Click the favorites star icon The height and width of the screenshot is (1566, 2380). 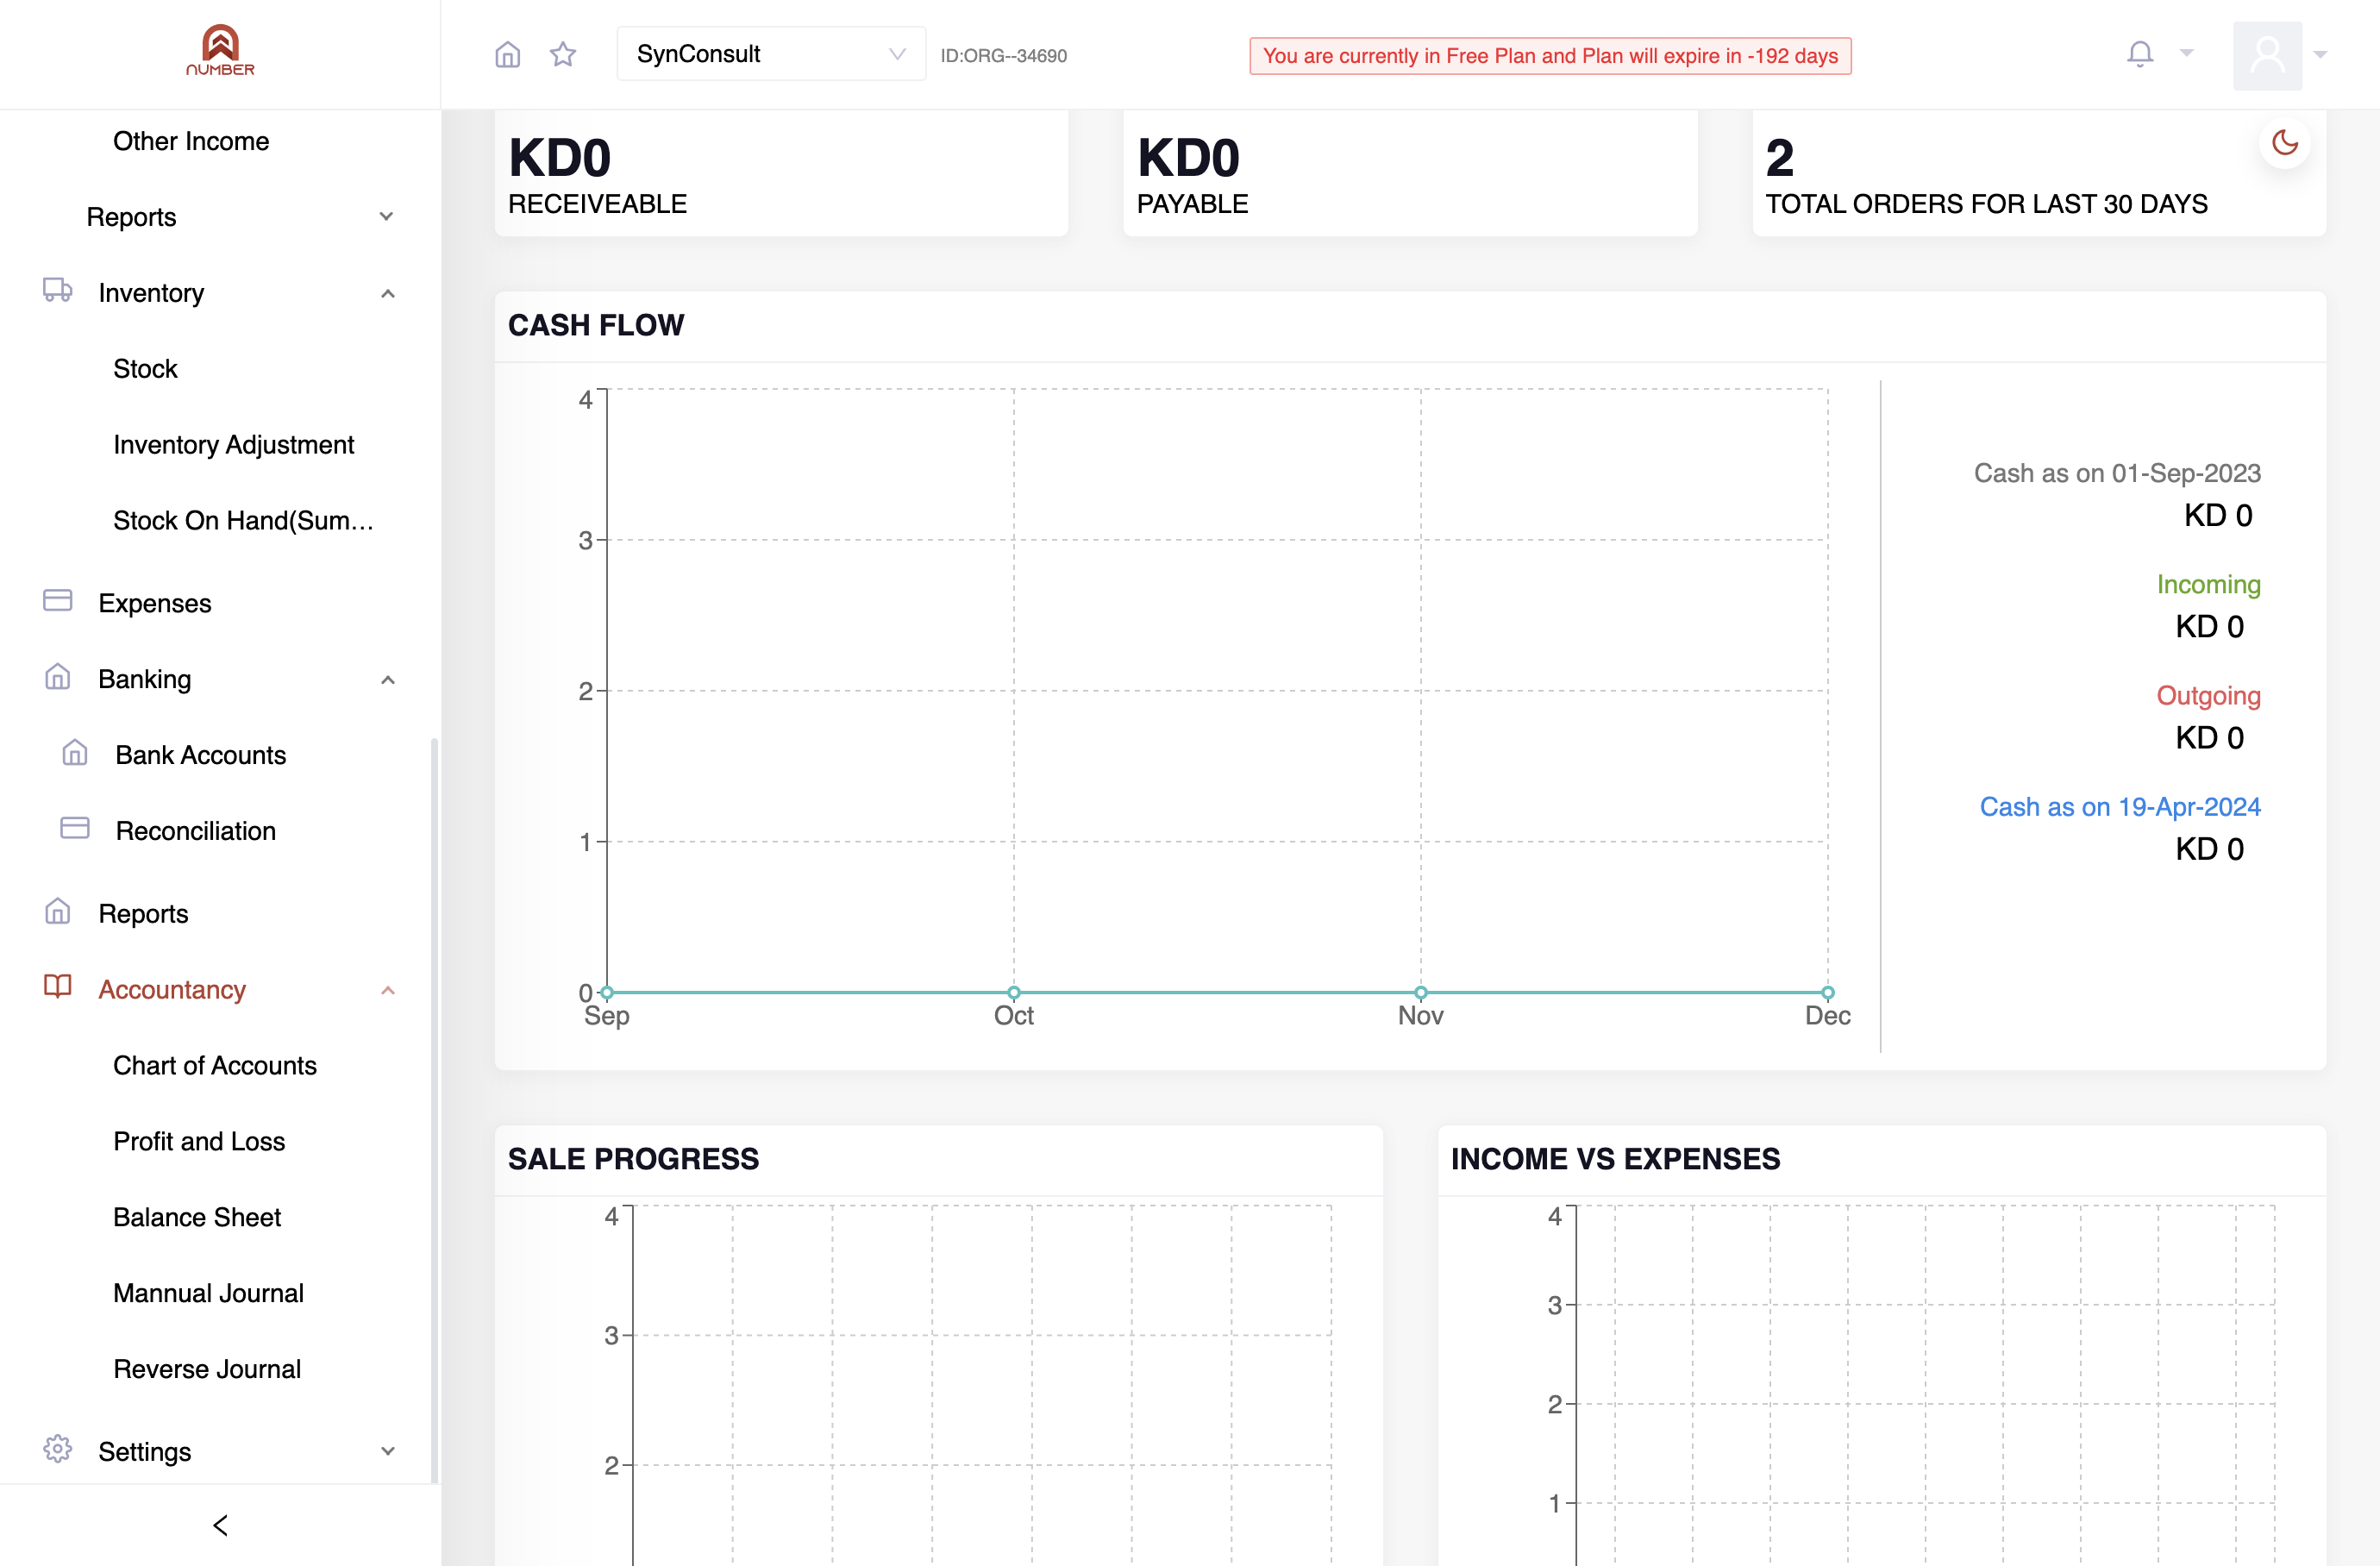[x=563, y=54]
